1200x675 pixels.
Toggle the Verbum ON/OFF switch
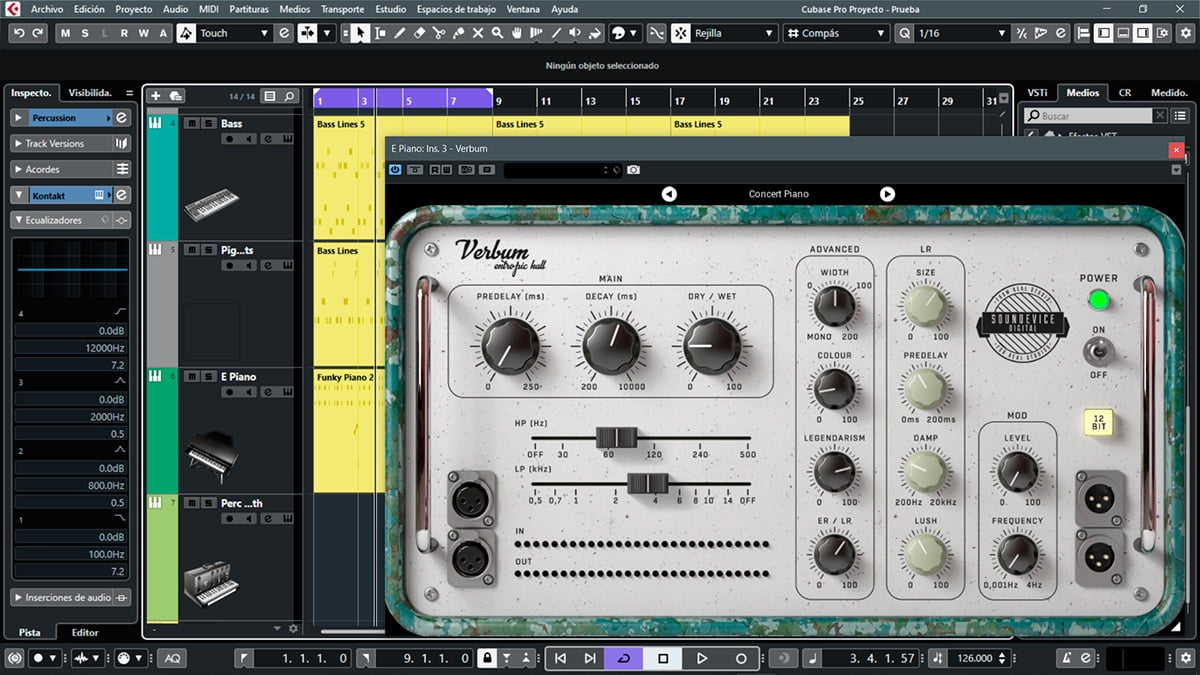(x=1098, y=351)
